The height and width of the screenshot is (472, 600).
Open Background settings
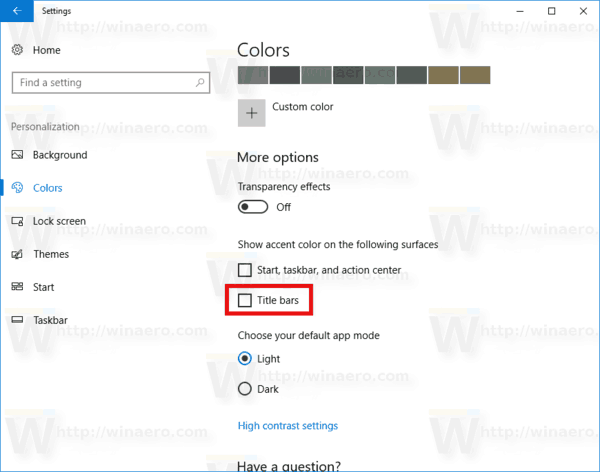point(60,155)
